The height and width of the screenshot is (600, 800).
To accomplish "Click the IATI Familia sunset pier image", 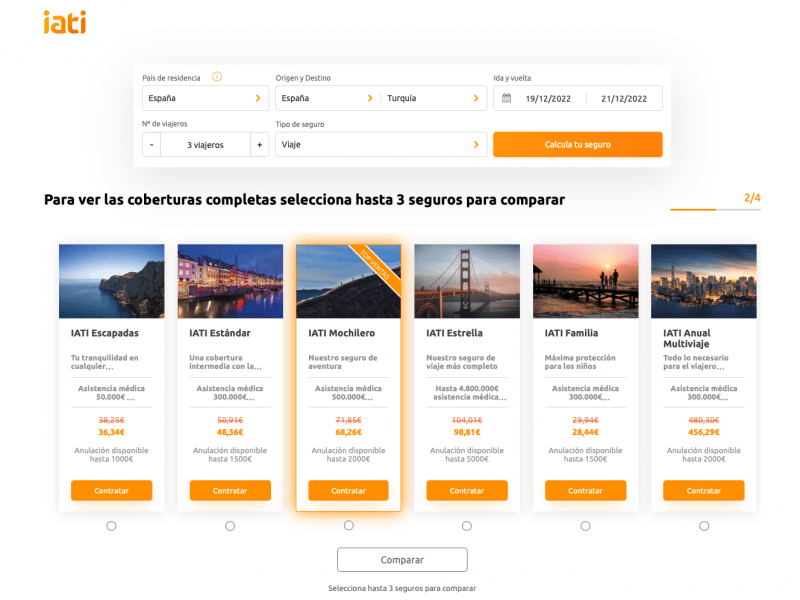I will tap(585, 281).
